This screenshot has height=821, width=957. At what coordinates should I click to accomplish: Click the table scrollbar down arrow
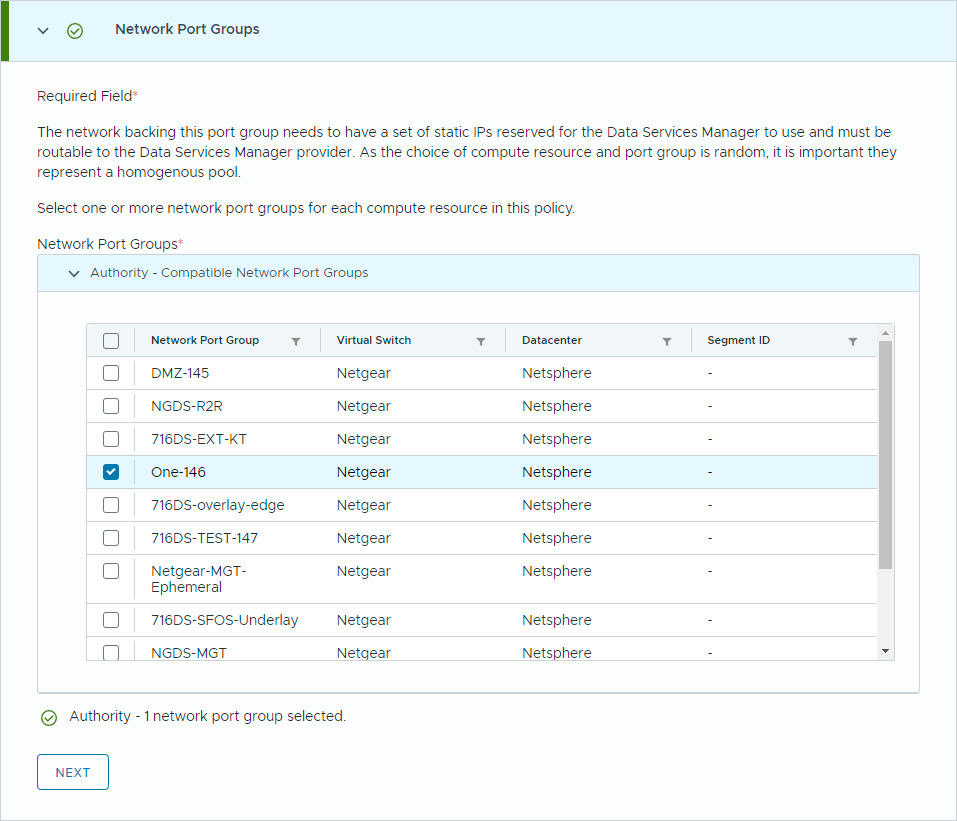point(886,651)
